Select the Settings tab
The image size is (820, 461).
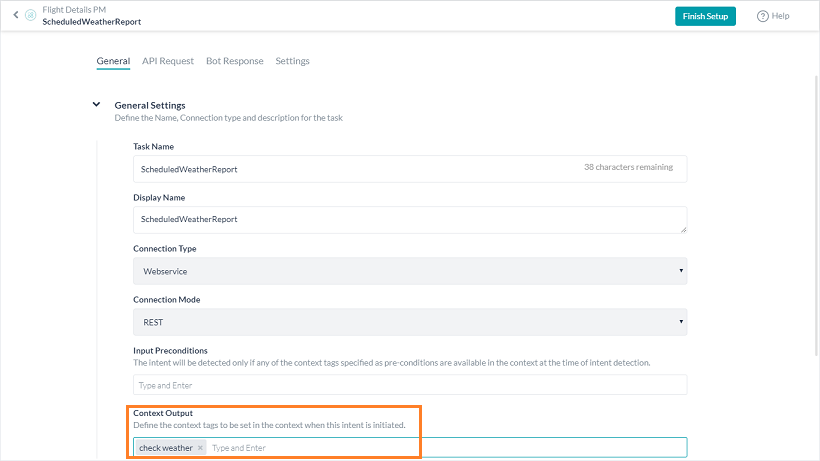pyautogui.click(x=292, y=61)
